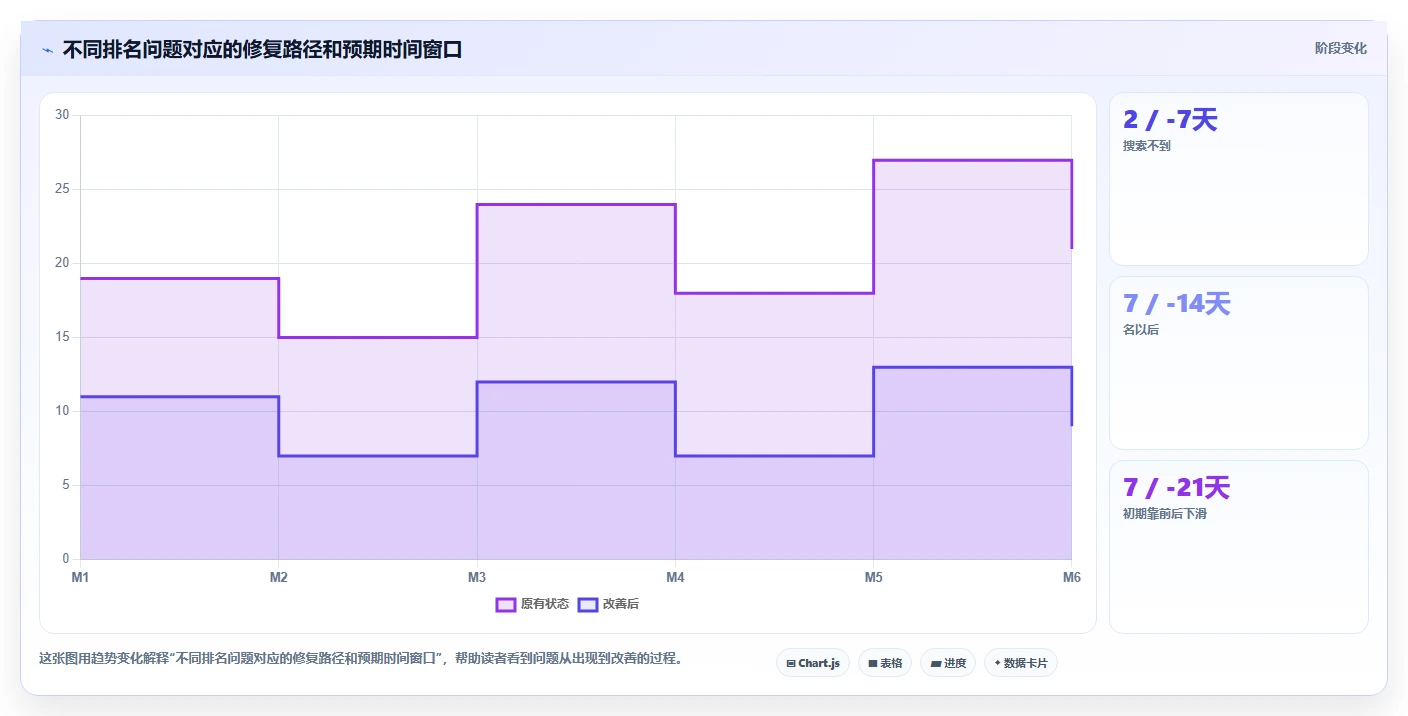Toggle the 改善后 legend label
Image resolution: width=1408 pixels, height=716 pixels.
[x=621, y=604]
